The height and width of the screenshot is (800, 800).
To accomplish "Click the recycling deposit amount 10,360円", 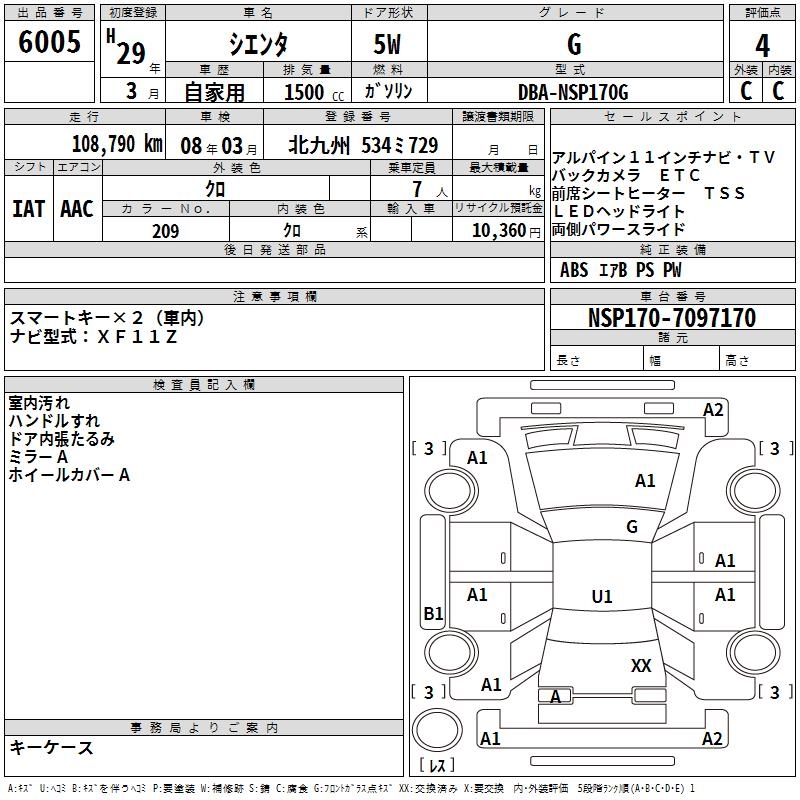I will [497, 231].
